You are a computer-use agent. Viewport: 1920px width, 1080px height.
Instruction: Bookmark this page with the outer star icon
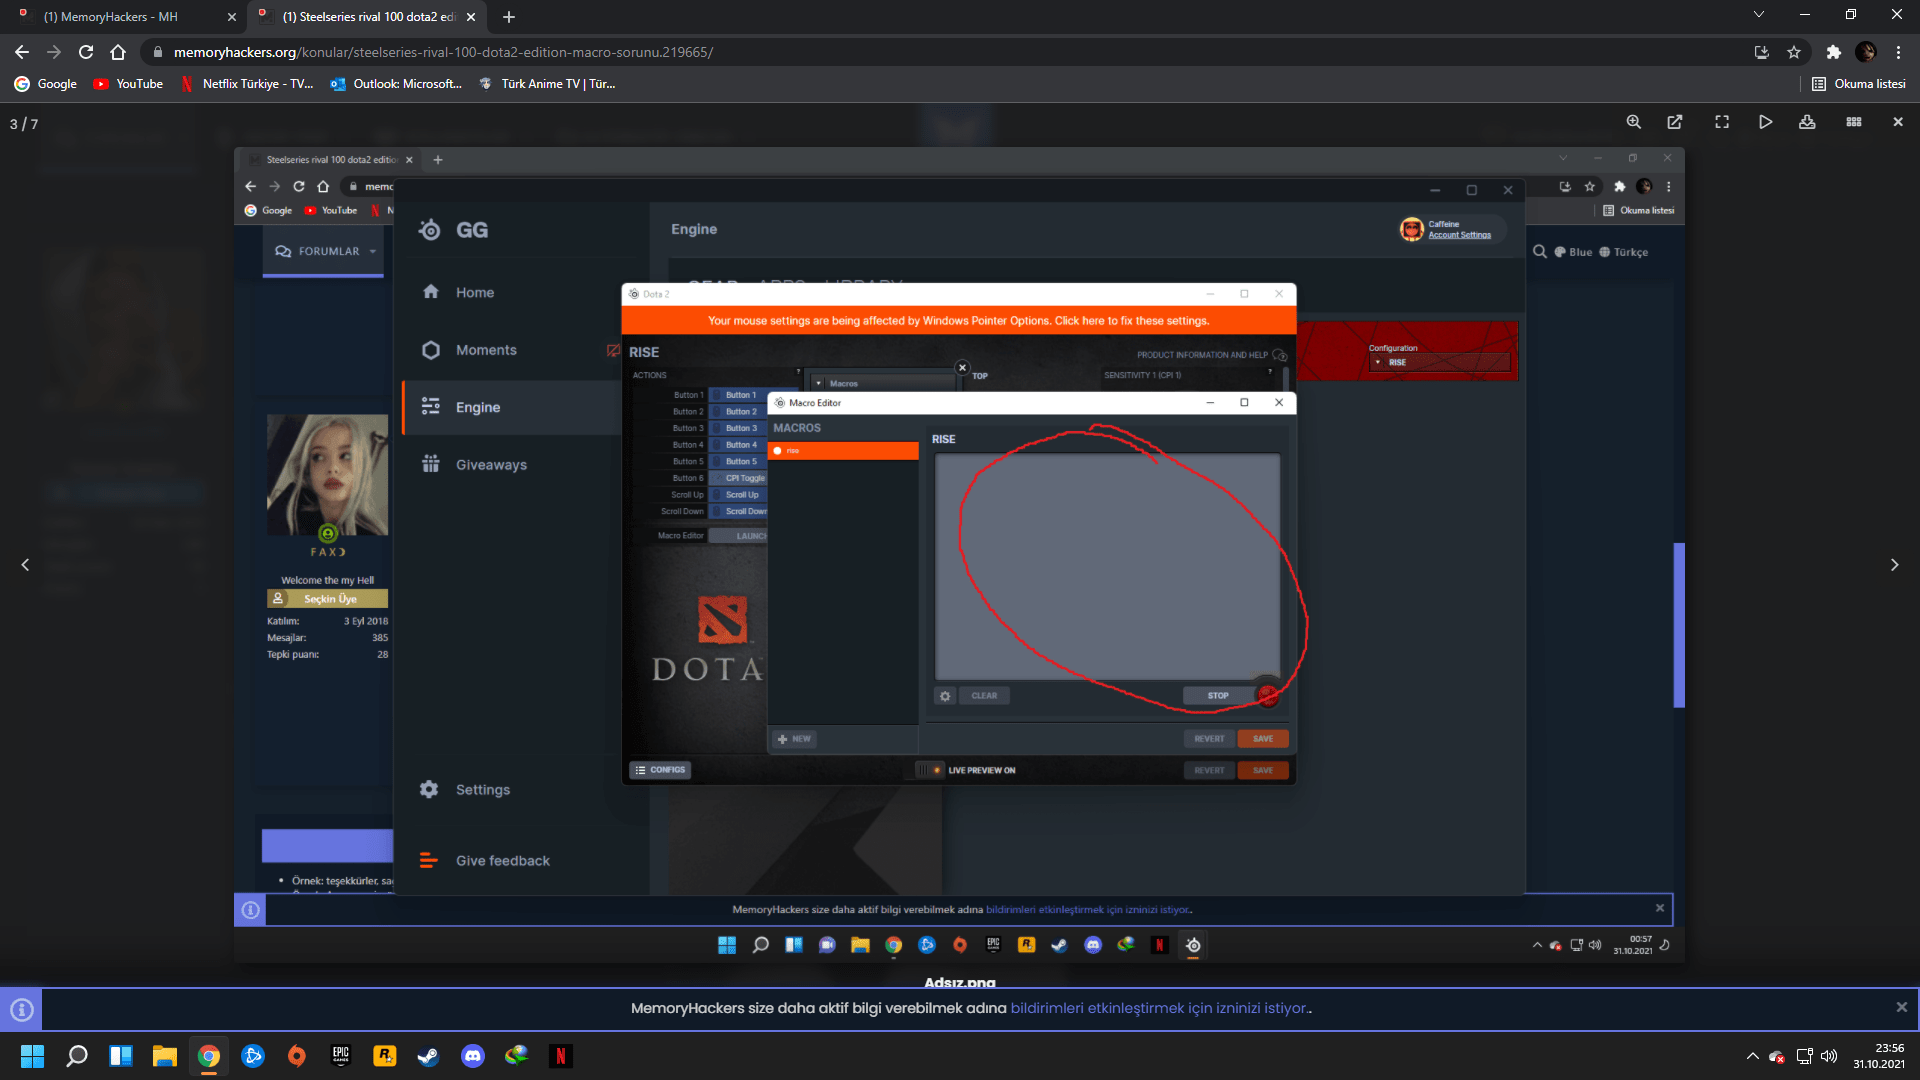click(1794, 52)
